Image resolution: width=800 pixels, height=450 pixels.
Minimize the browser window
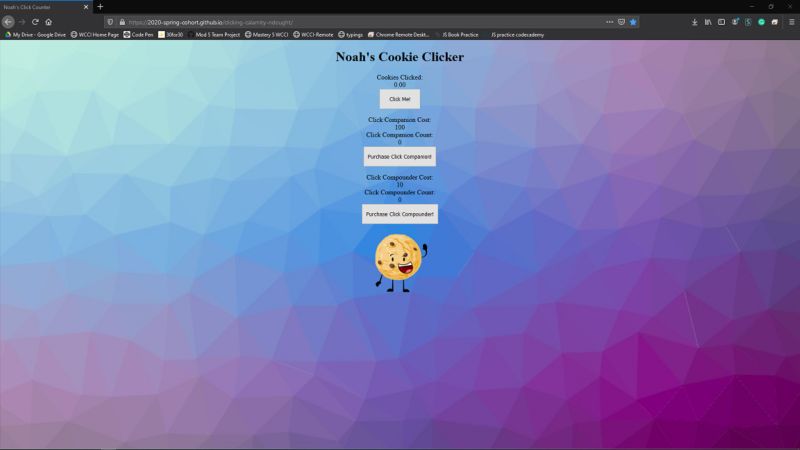[x=752, y=7]
